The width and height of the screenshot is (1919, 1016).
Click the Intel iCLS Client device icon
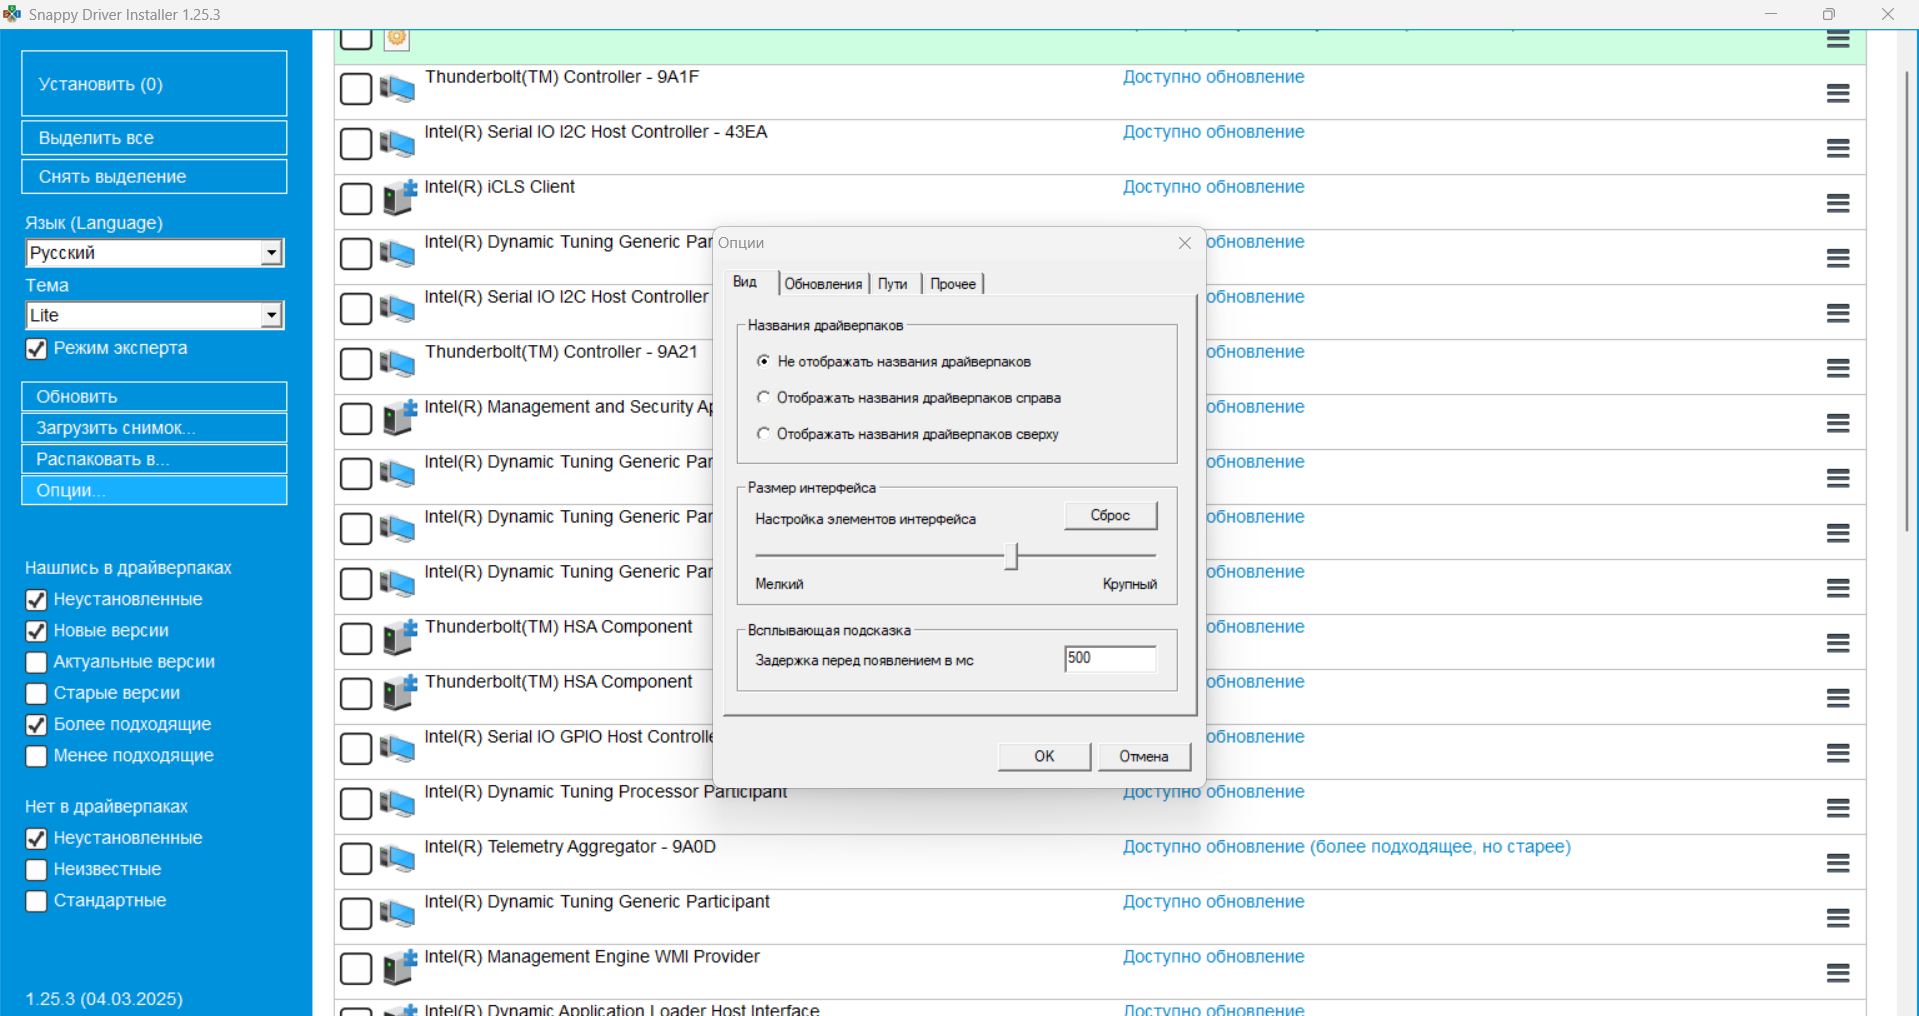[399, 198]
